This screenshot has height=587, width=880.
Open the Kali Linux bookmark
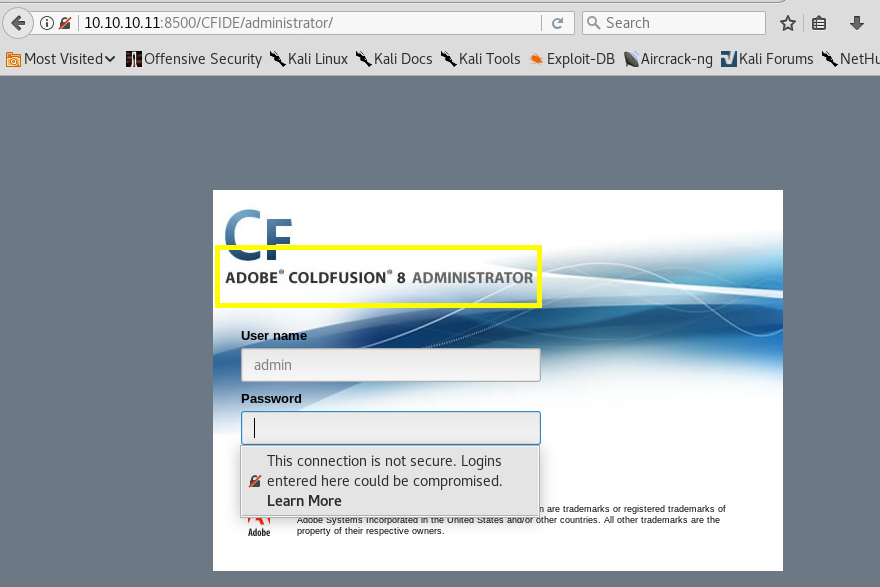pos(308,59)
